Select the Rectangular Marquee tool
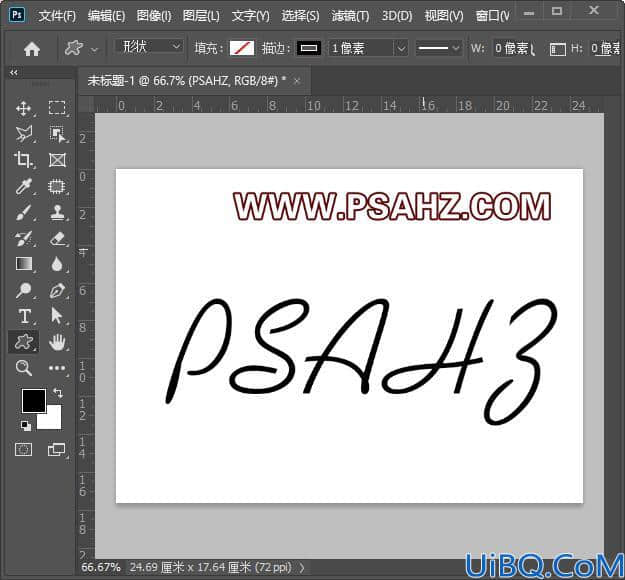The width and height of the screenshot is (625, 580). (57, 108)
